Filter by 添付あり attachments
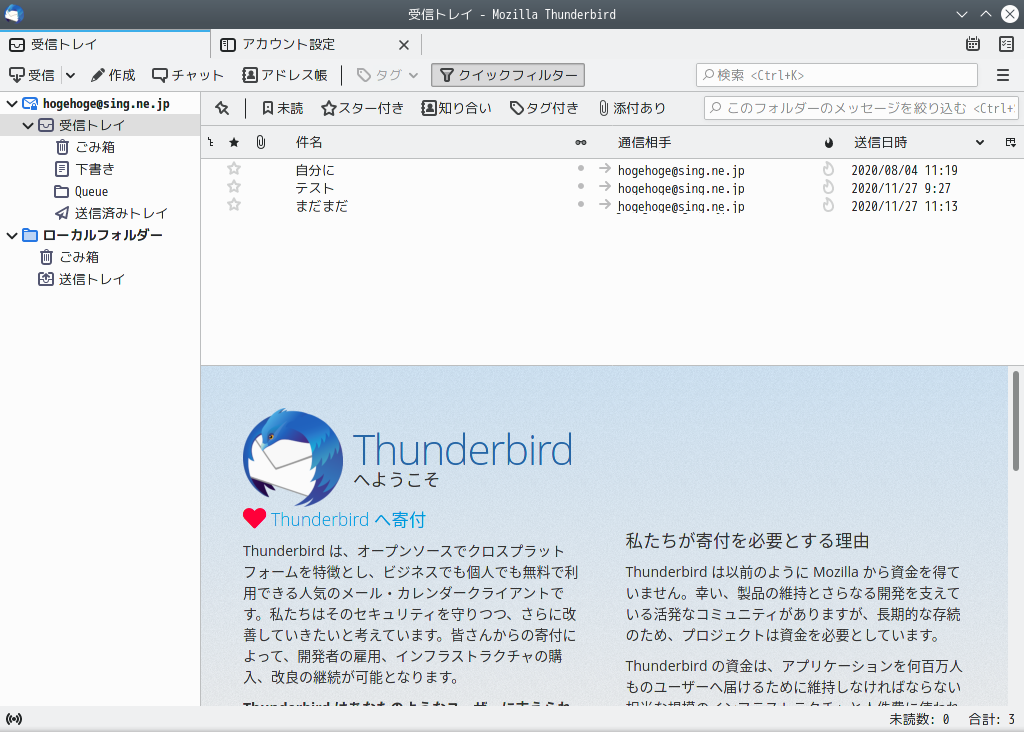Viewport: 1024px width, 732px height. (x=632, y=108)
